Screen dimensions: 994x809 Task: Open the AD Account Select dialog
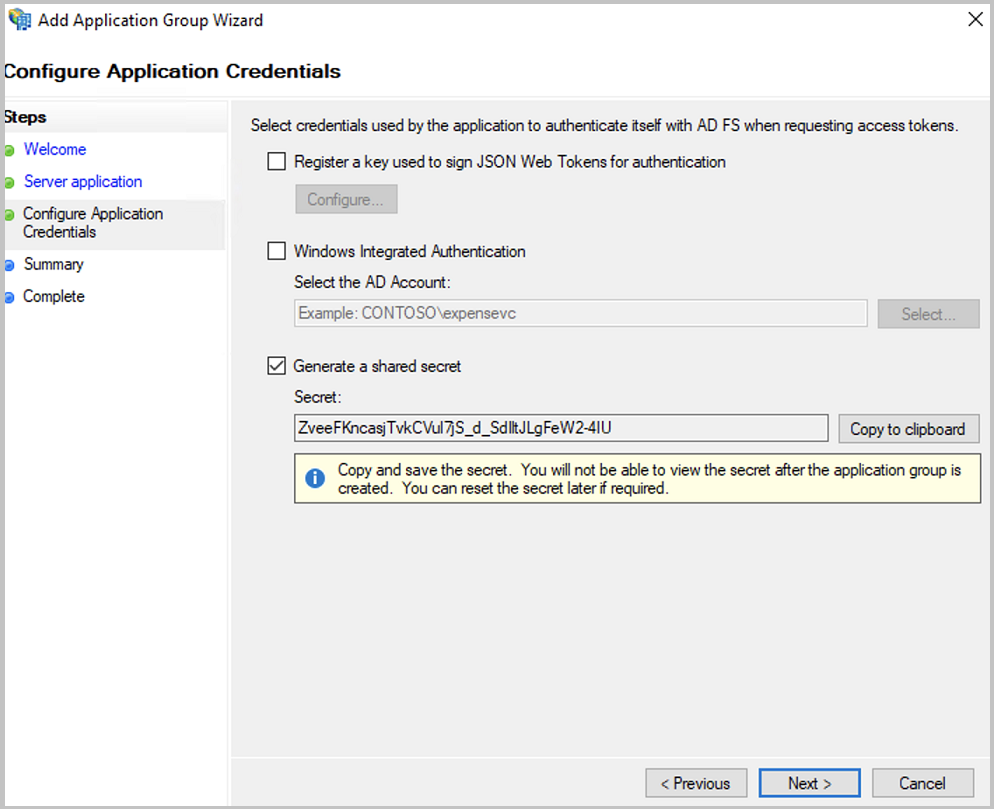928,313
